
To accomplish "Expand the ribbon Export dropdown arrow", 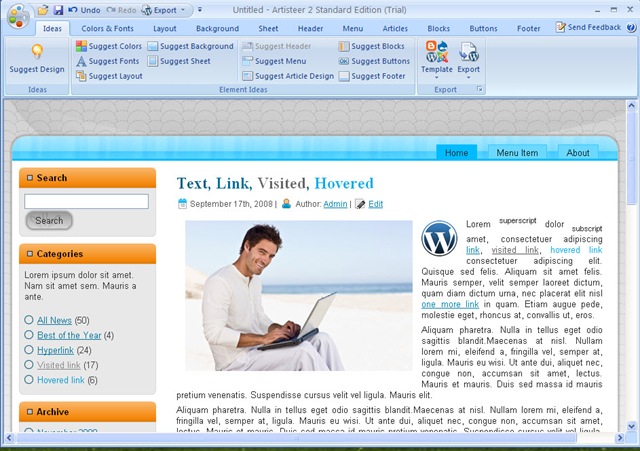I will 469,78.
